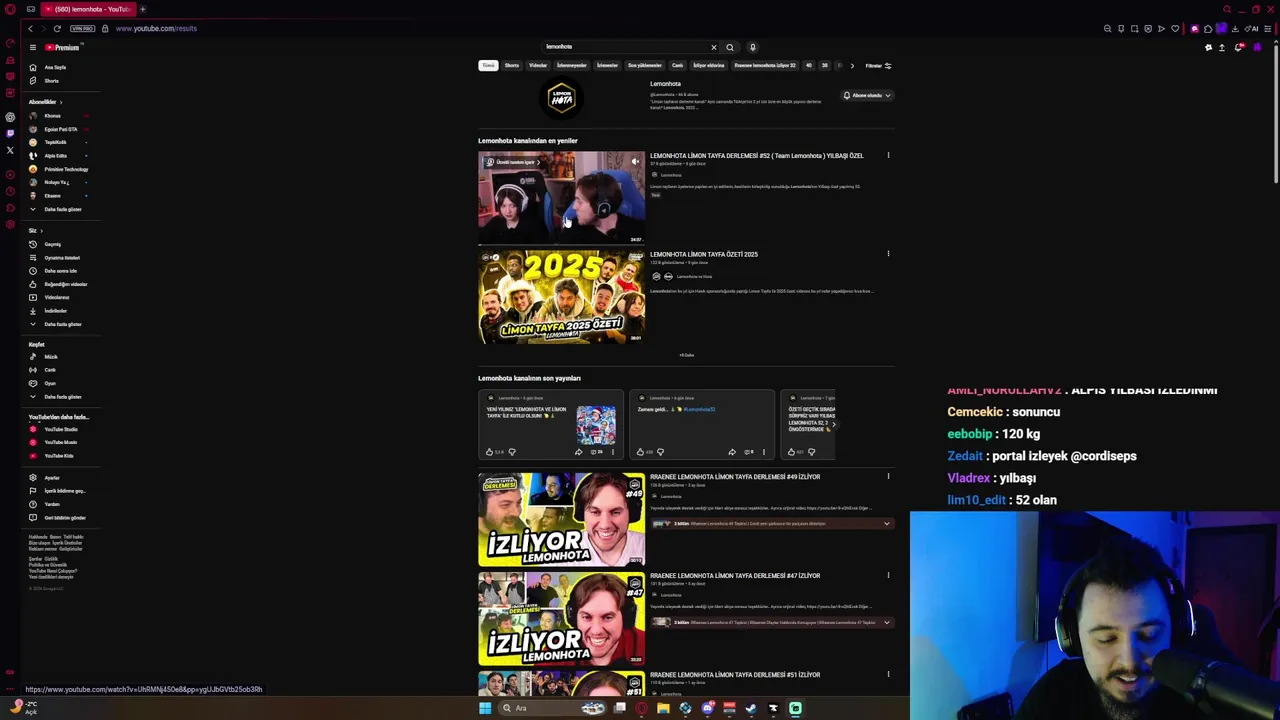Image resolution: width=1280 pixels, height=720 pixels.
Task: Show next community posts arrow
Action: tap(833, 424)
